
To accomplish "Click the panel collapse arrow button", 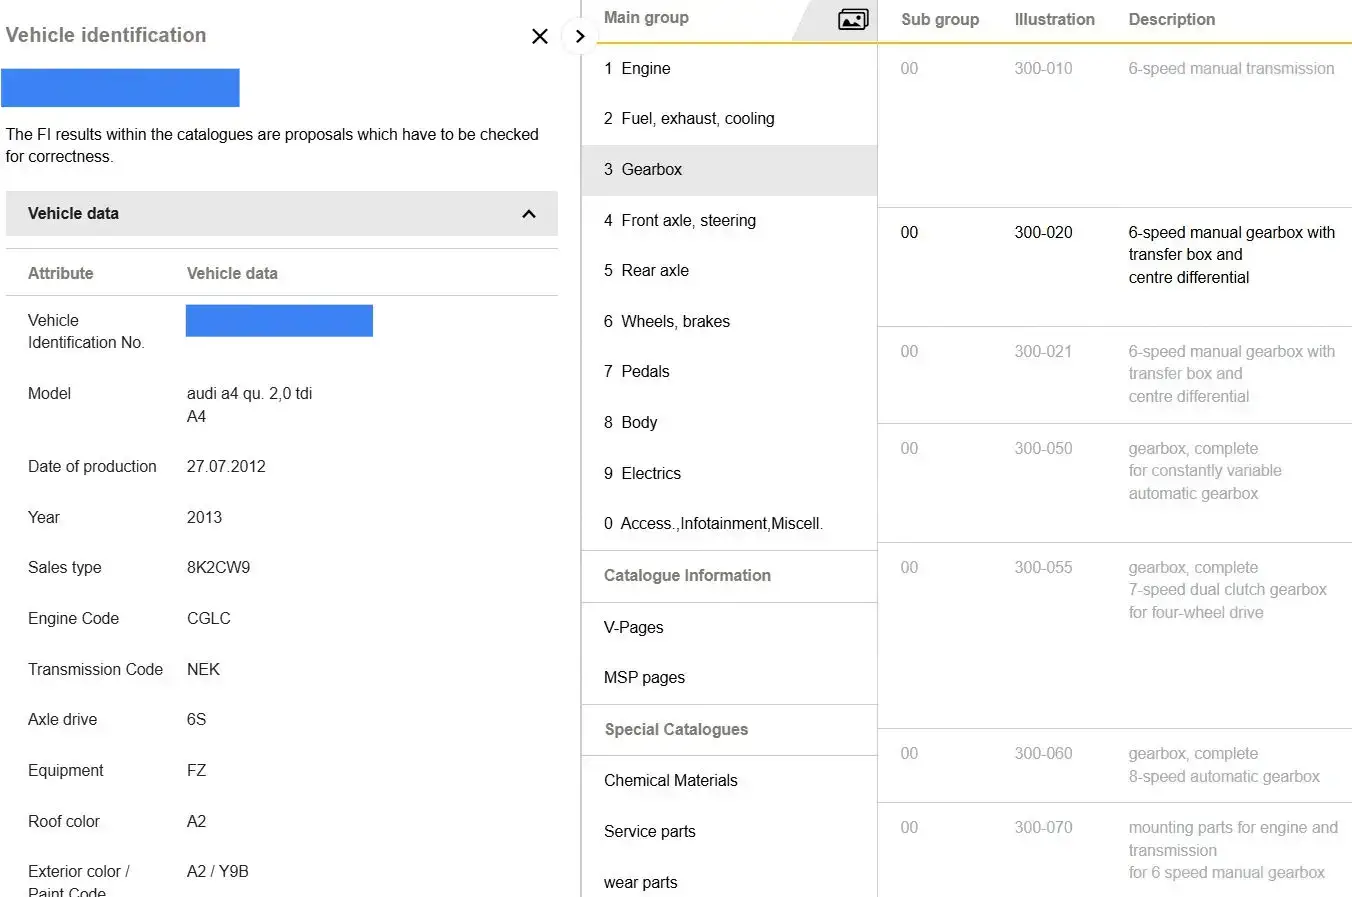I will 580,37.
